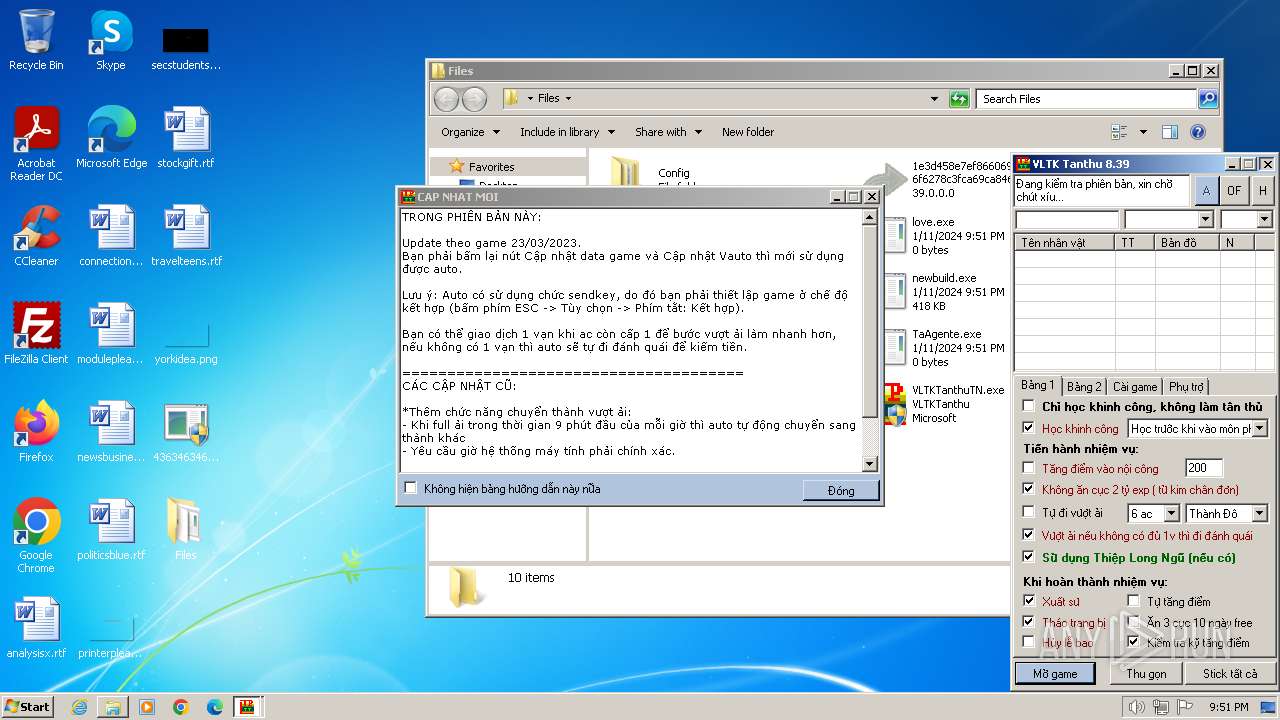The height and width of the screenshot is (720, 1280).
Task: Open the 'Phụ trợ' tab
Action: click(x=1186, y=386)
